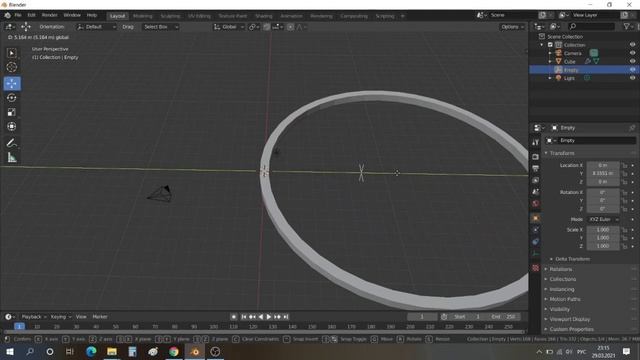Toggle snapping magnet in viewport header
This screenshot has height=360, width=640.
coord(267,27)
